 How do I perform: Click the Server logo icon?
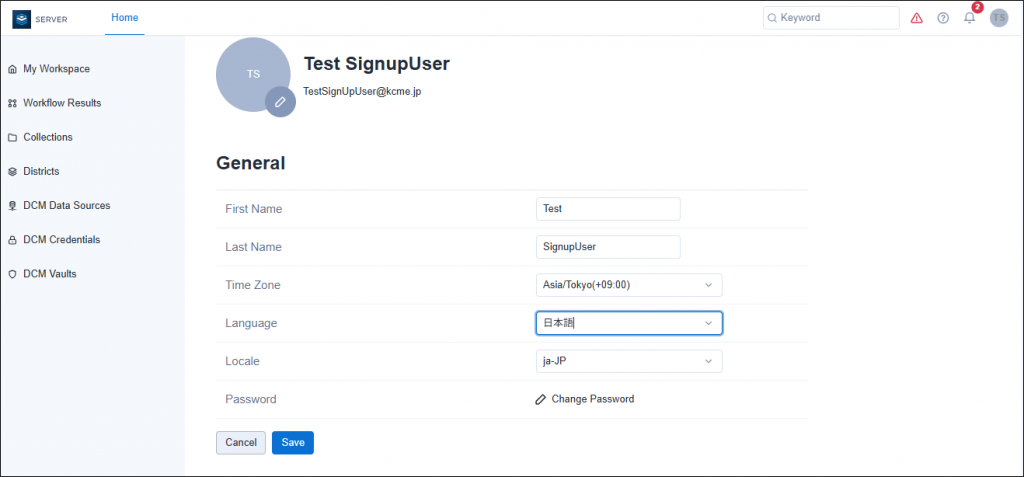tap(22, 19)
